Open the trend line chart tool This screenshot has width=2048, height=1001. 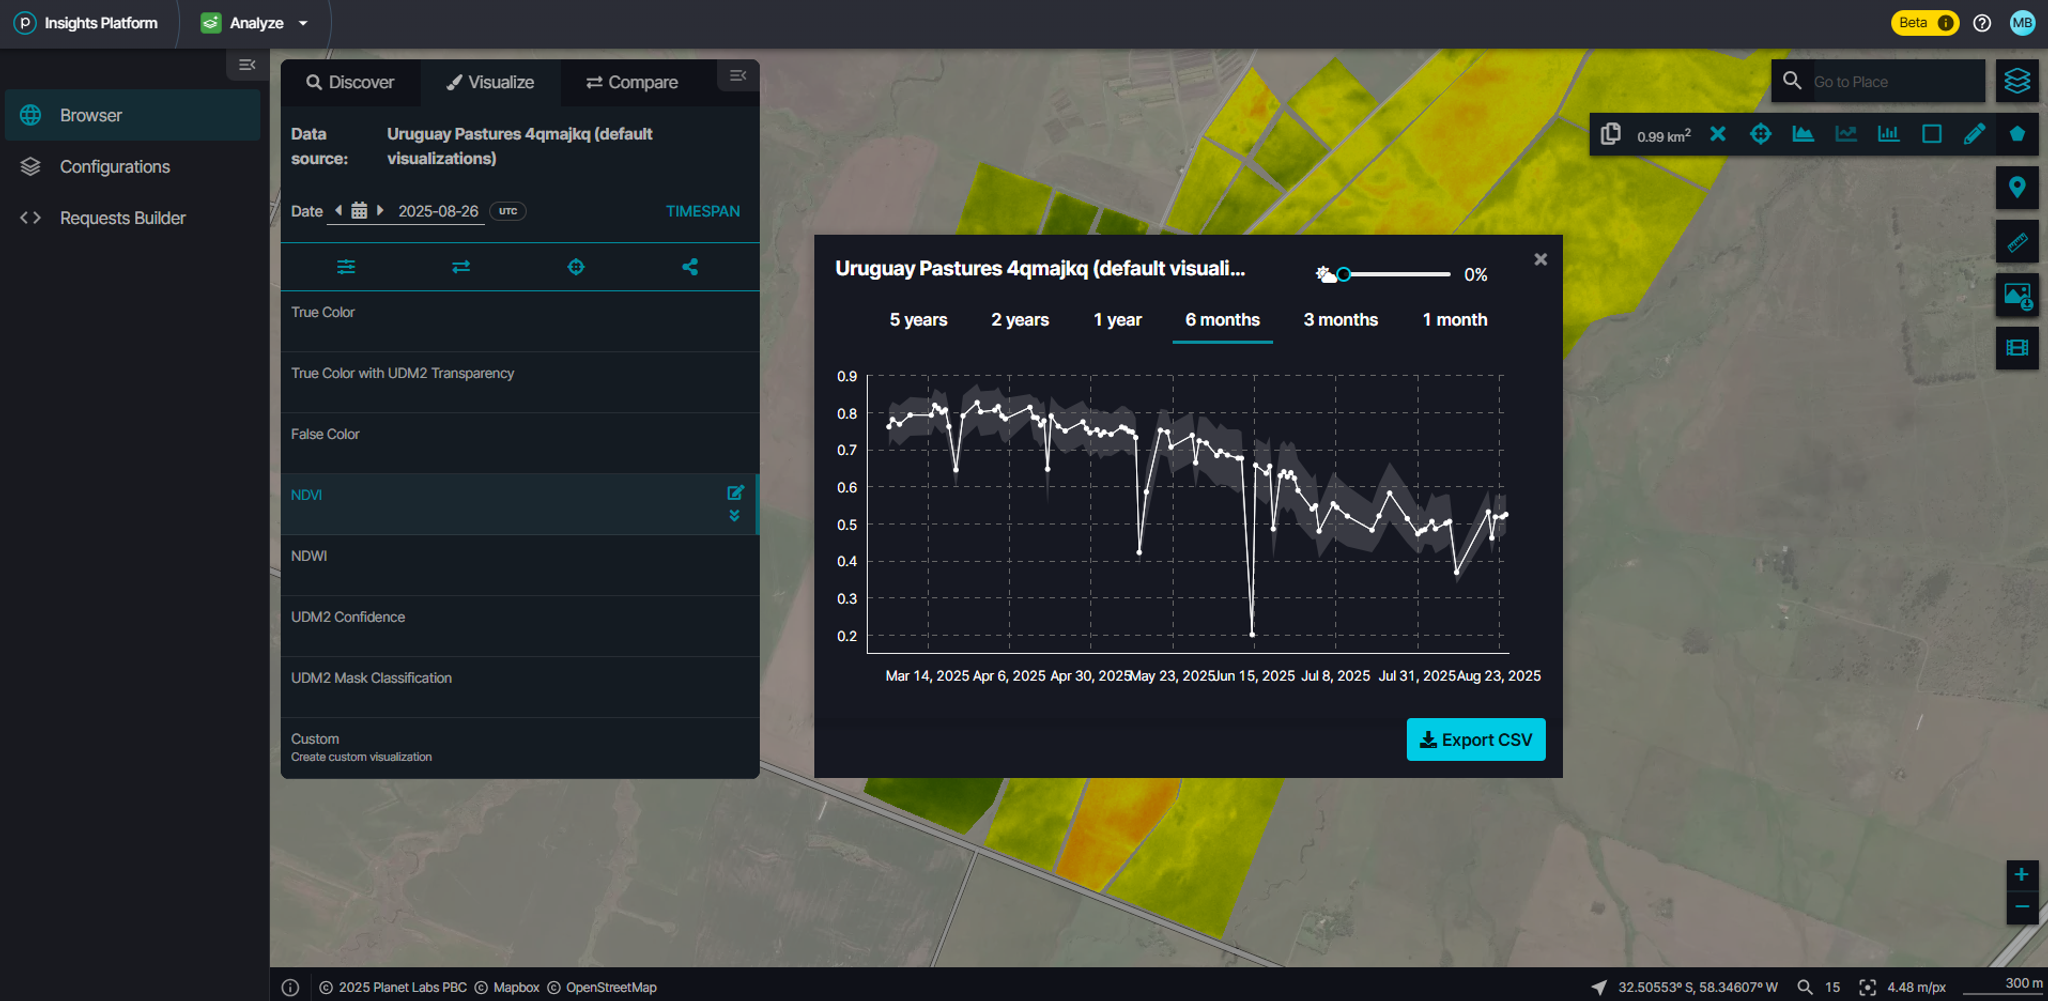pyautogui.click(x=1846, y=134)
